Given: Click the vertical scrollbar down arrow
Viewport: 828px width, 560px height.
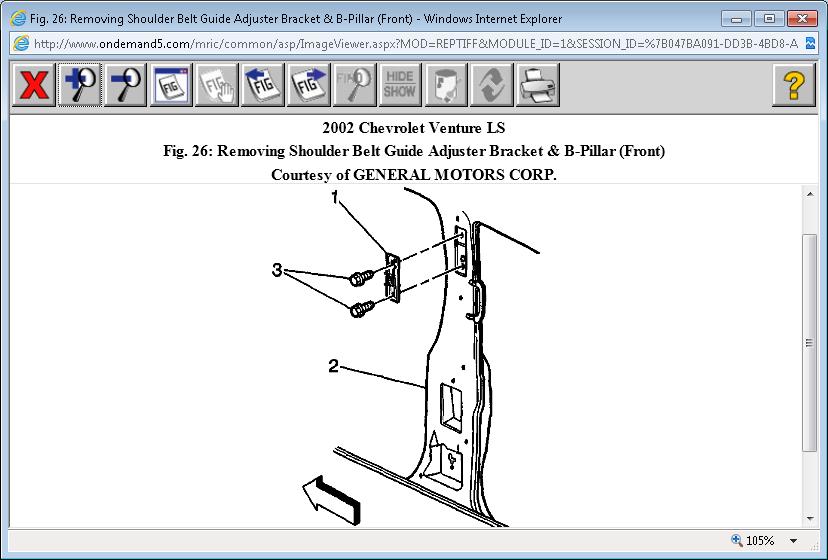Looking at the screenshot, I should [810, 519].
